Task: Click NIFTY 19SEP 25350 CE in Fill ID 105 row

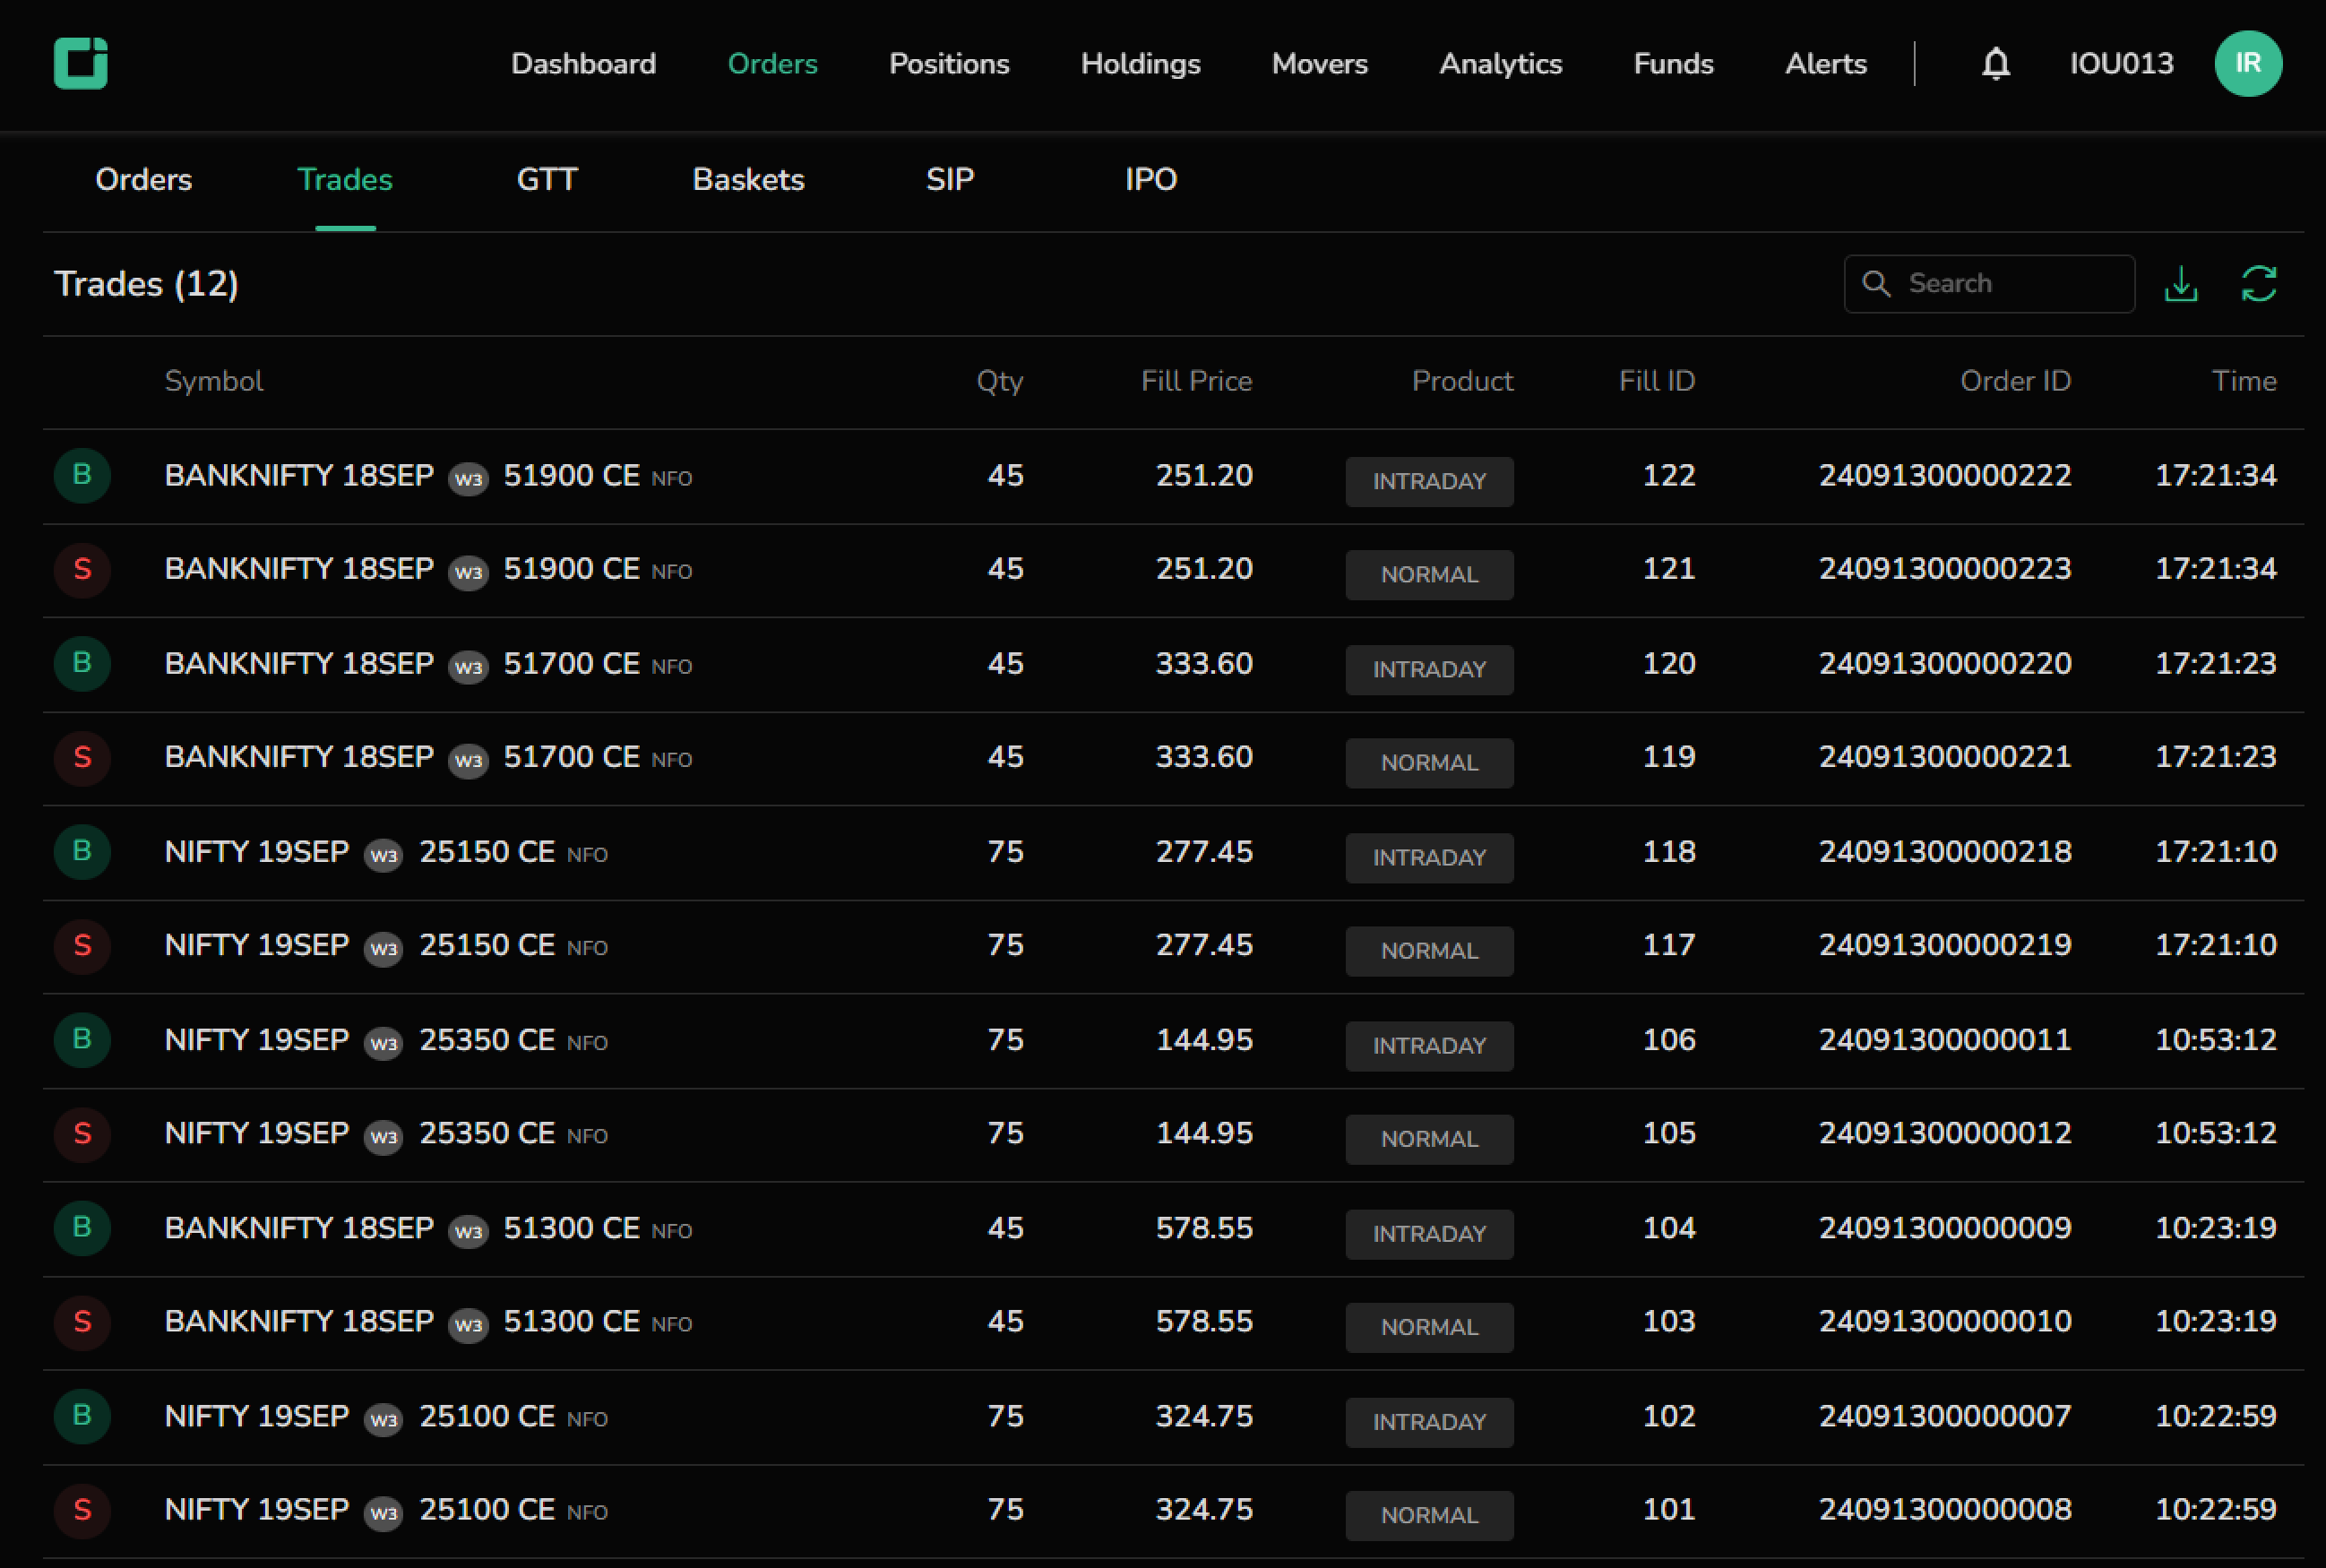Action: click(360, 1133)
